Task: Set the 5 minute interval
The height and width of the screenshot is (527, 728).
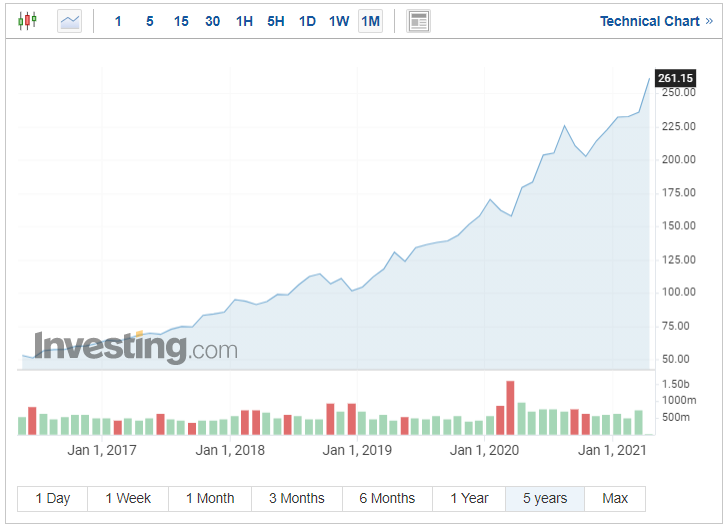Action: (150, 21)
